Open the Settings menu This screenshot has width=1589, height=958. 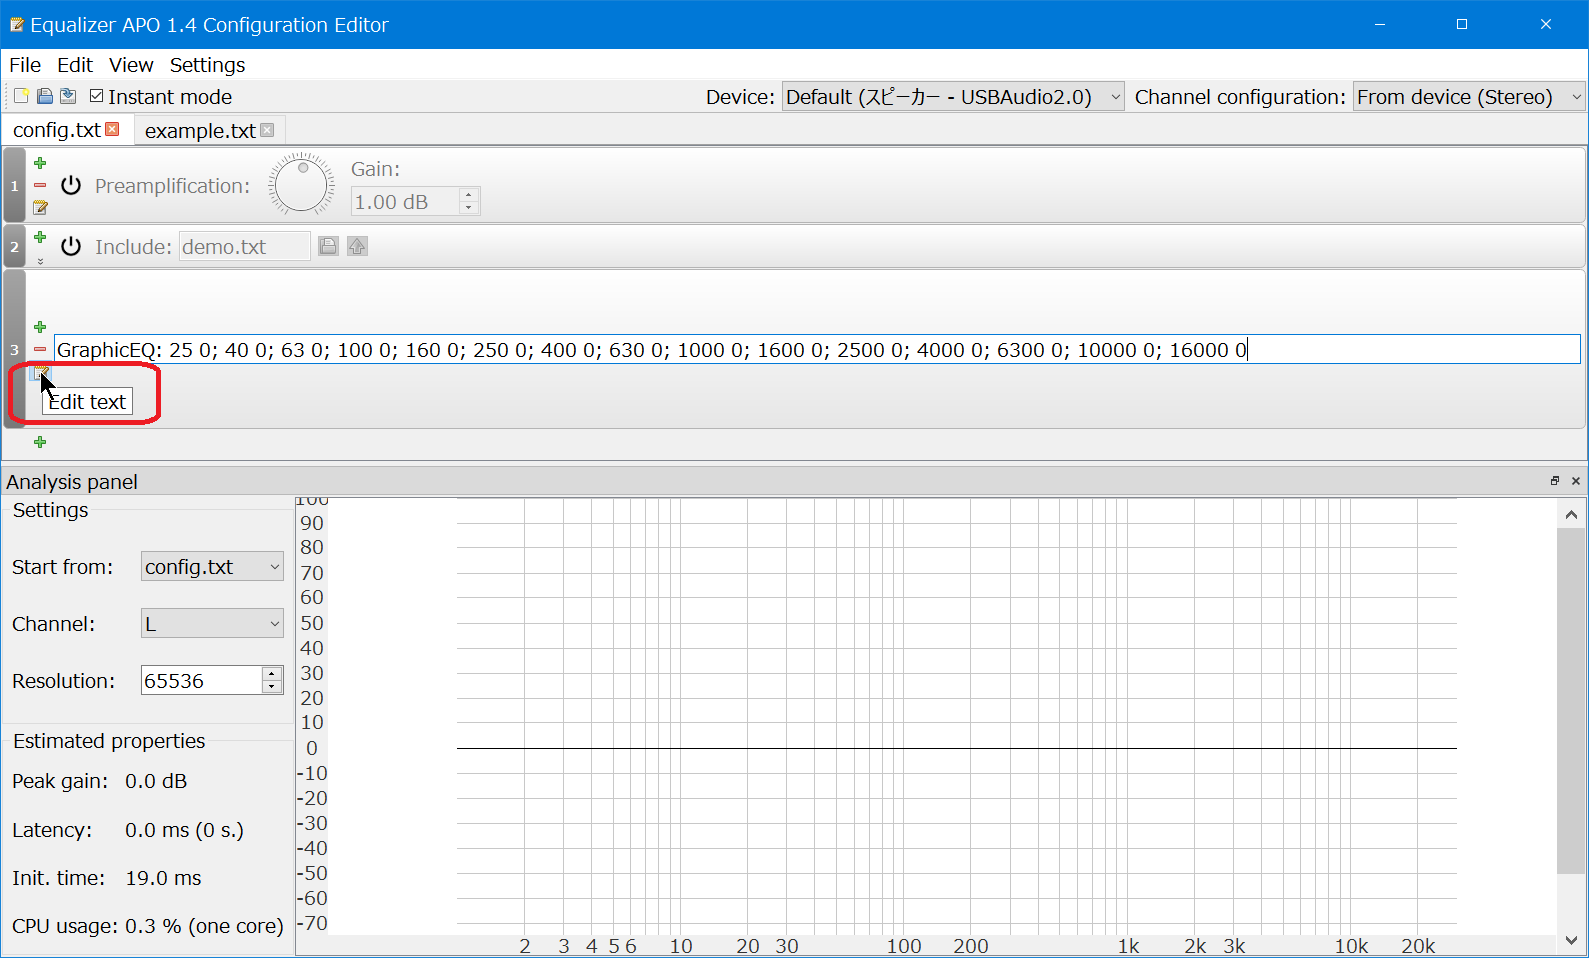click(207, 65)
